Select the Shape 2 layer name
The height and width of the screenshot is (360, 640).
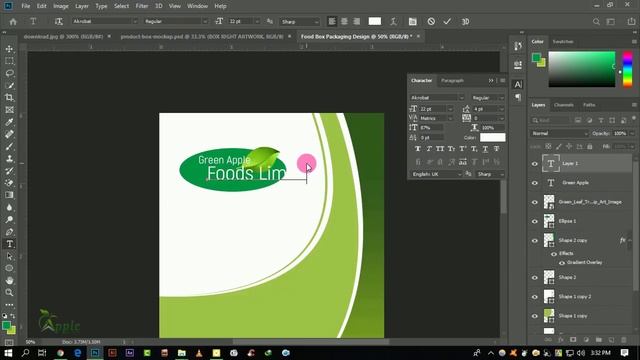click(567, 278)
